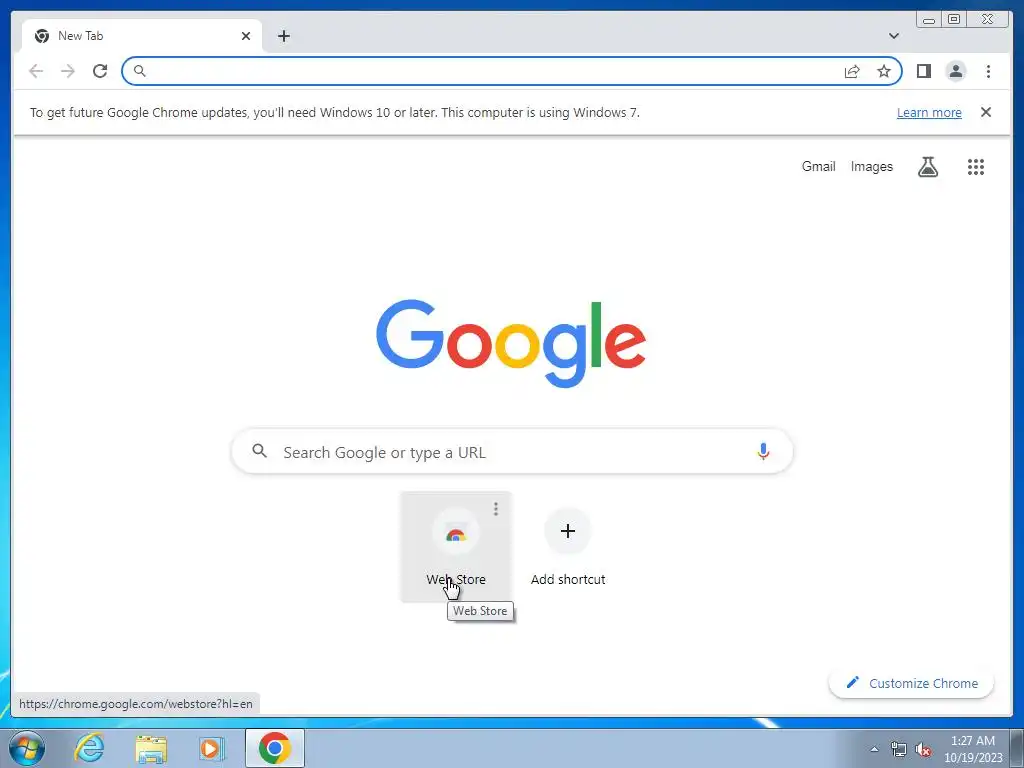Viewport: 1024px width, 768px height.
Task: Bookmark this tab with the star icon
Action: click(x=884, y=71)
